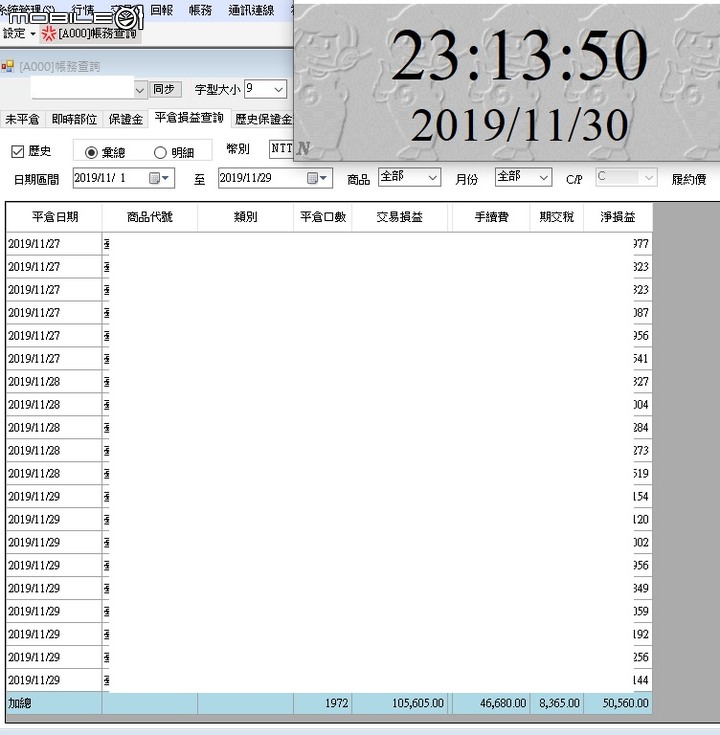Click the total 手續費 value 46,680.00

coord(503,703)
